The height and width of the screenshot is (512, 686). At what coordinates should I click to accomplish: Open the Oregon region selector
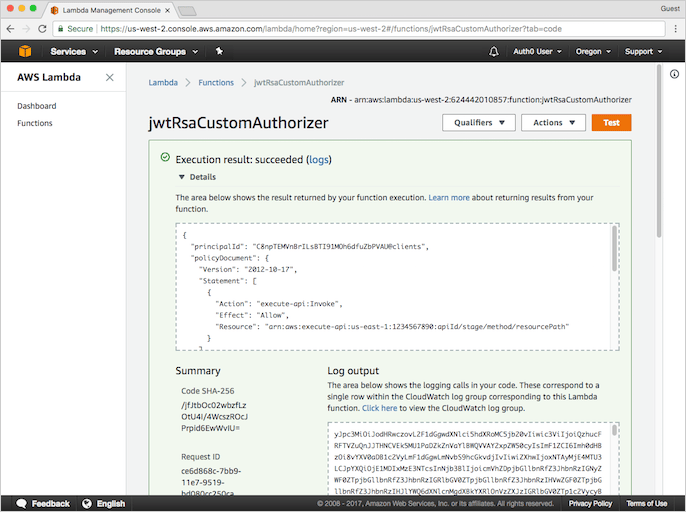(x=593, y=52)
